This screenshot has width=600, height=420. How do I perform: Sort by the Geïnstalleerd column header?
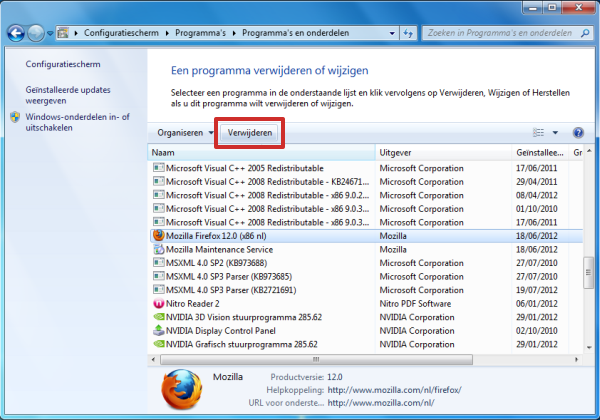point(540,153)
